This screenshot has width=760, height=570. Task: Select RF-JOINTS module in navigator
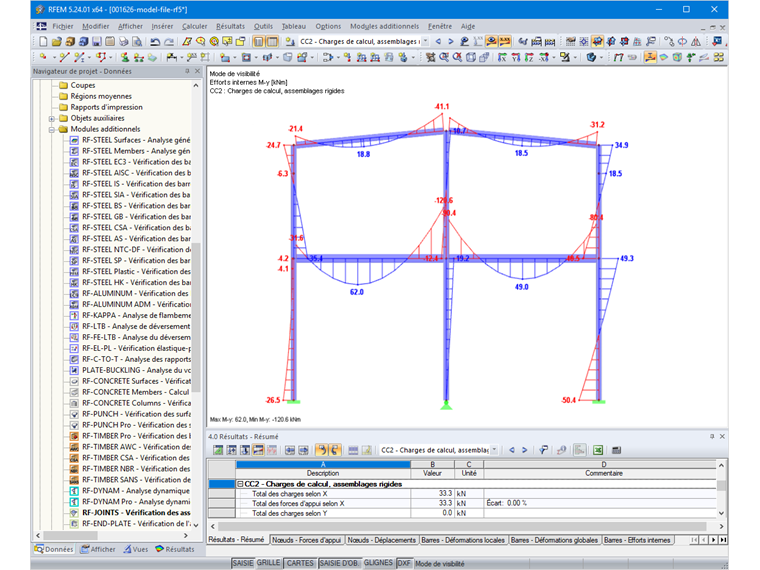click(x=130, y=513)
